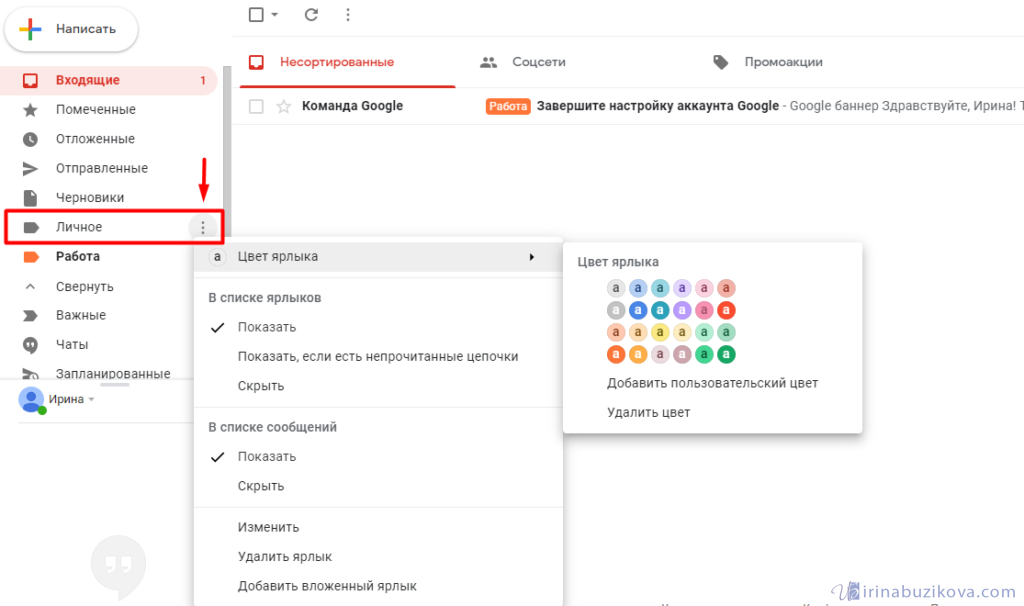Open the three-dot More menu in the toolbar
The height and width of the screenshot is (606, 1024).
[x=348, y=15]
